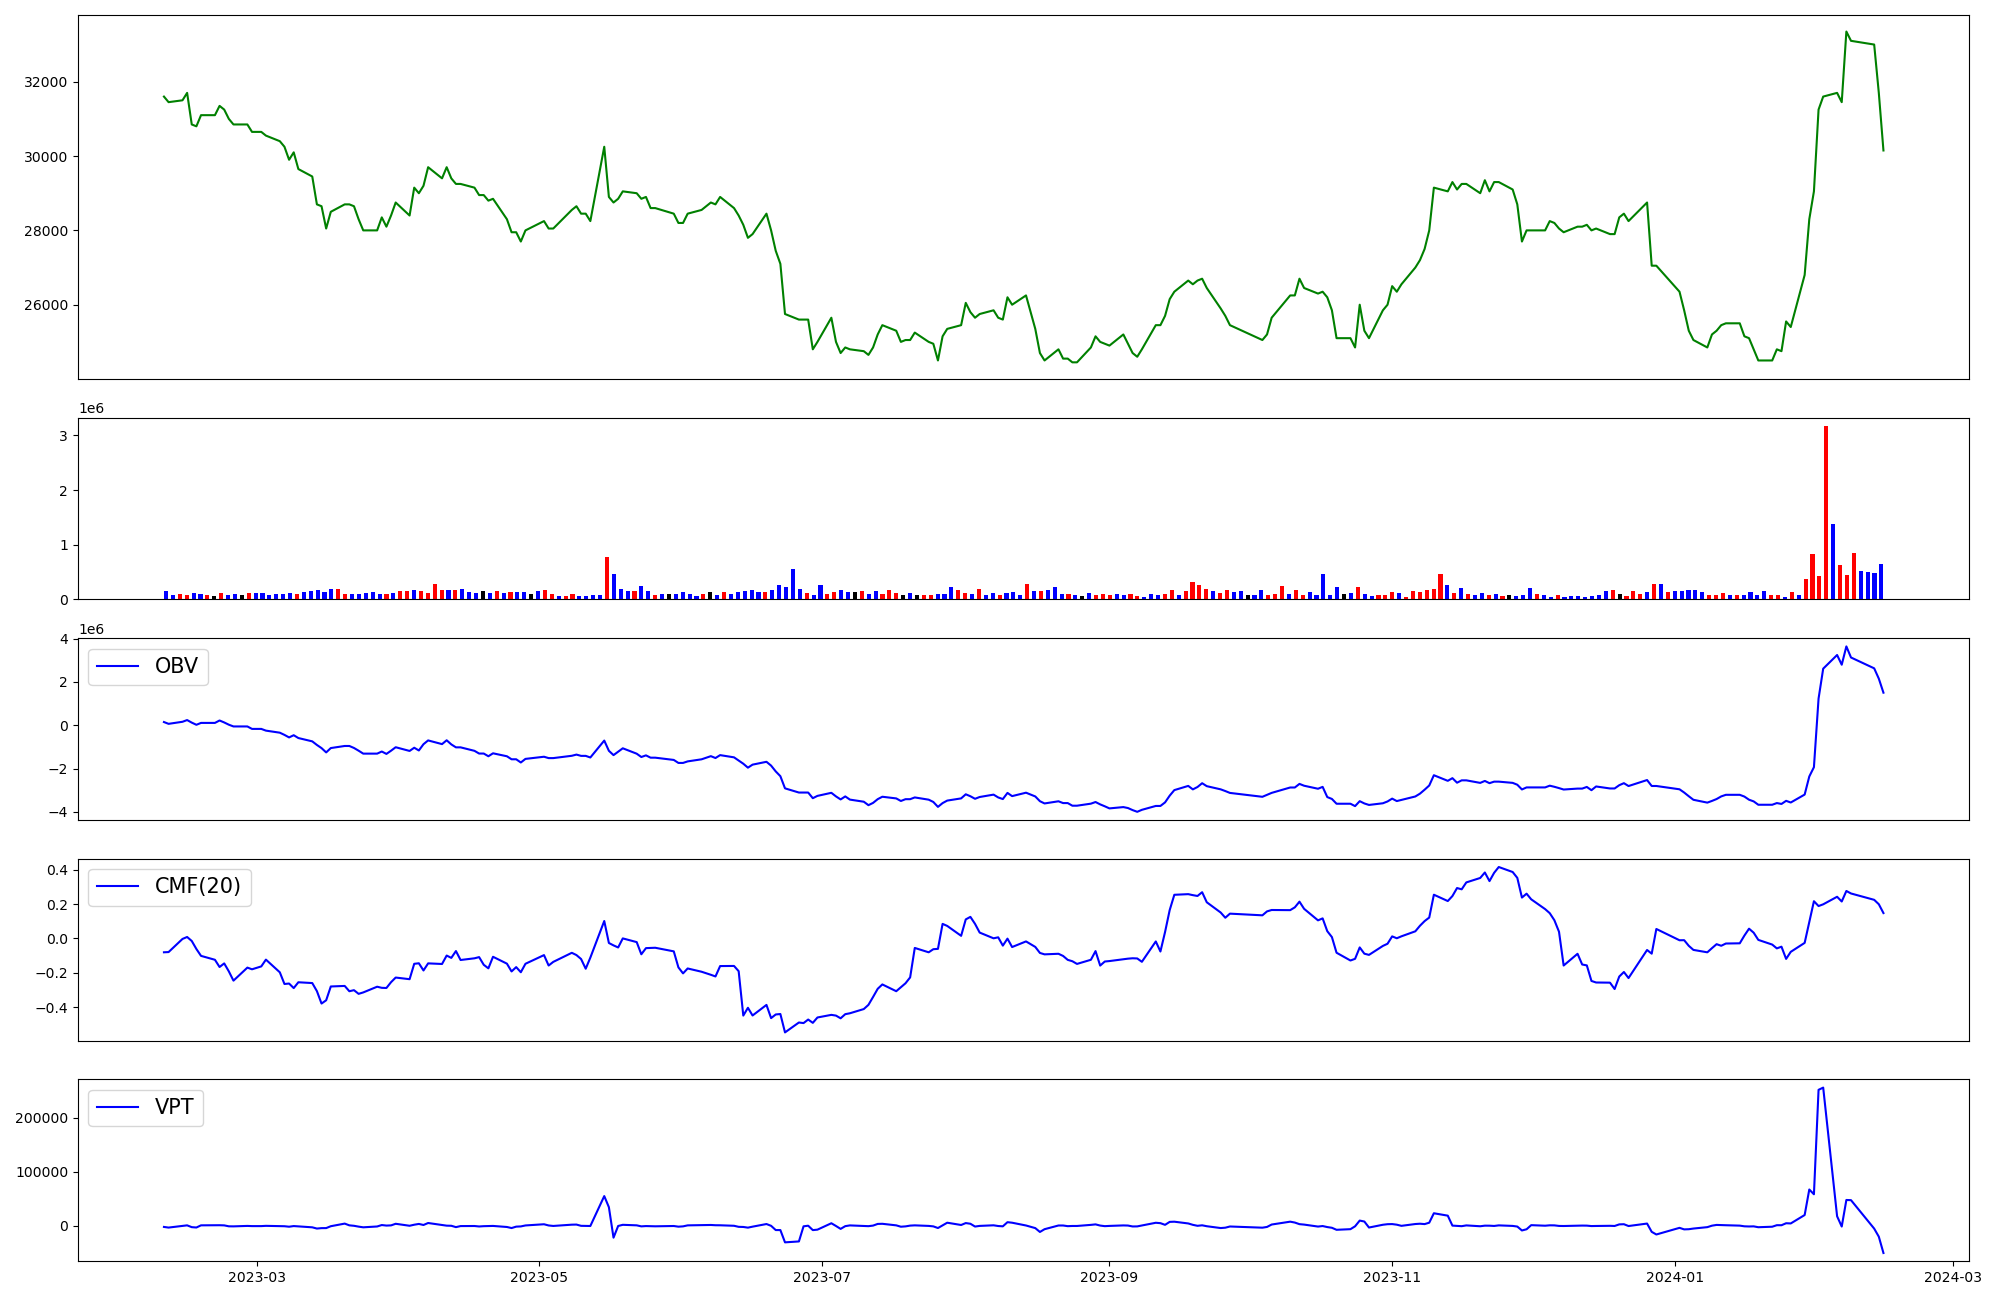Click the 200000 VPT axis label
The height and width of the screenshot is (1300, 2000).
(41, 1118)
